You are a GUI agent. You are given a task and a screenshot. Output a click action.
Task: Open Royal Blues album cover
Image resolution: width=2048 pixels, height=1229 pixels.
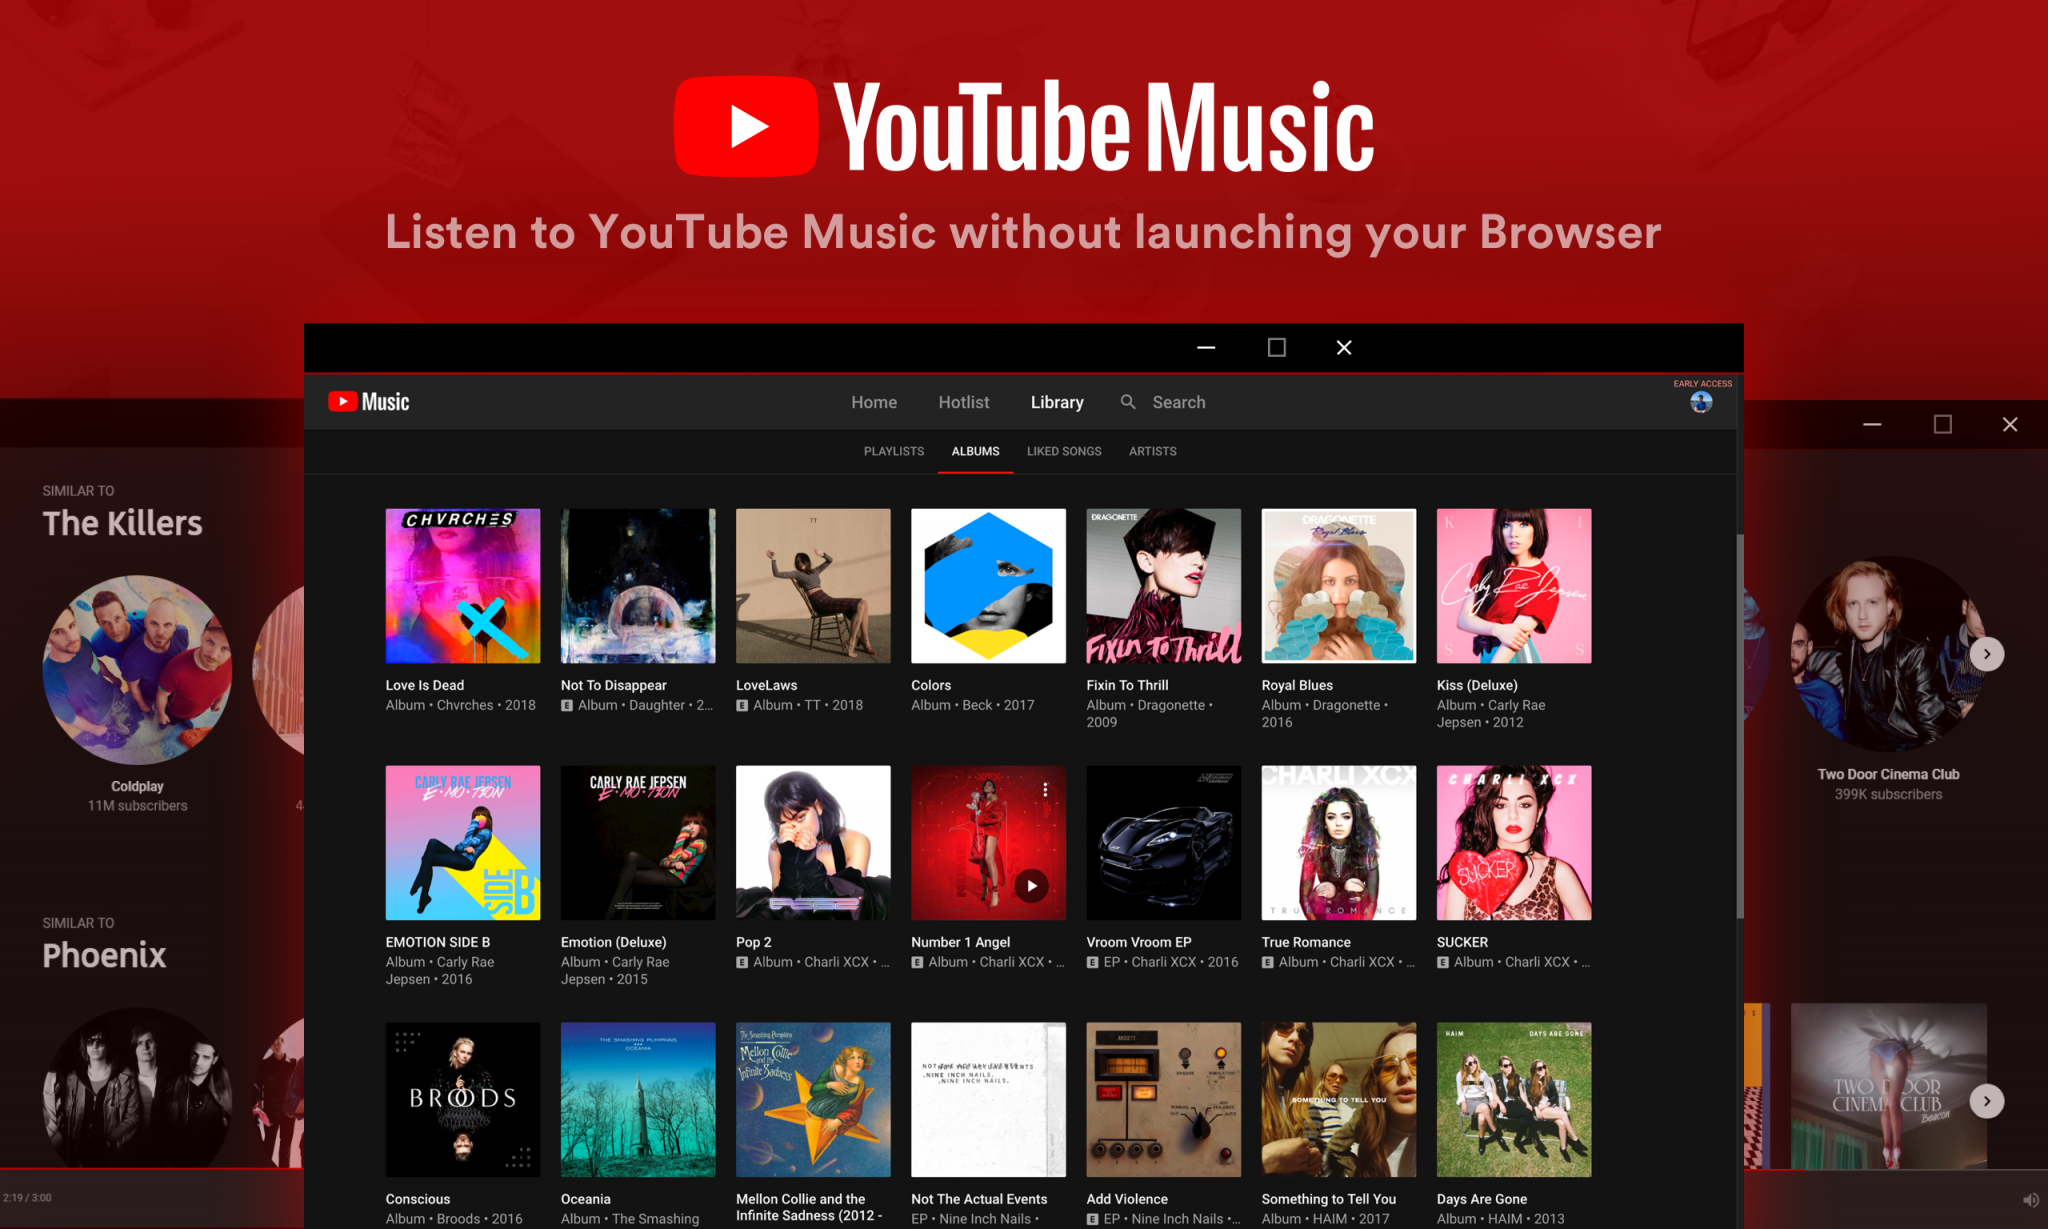pos(1339,586)
